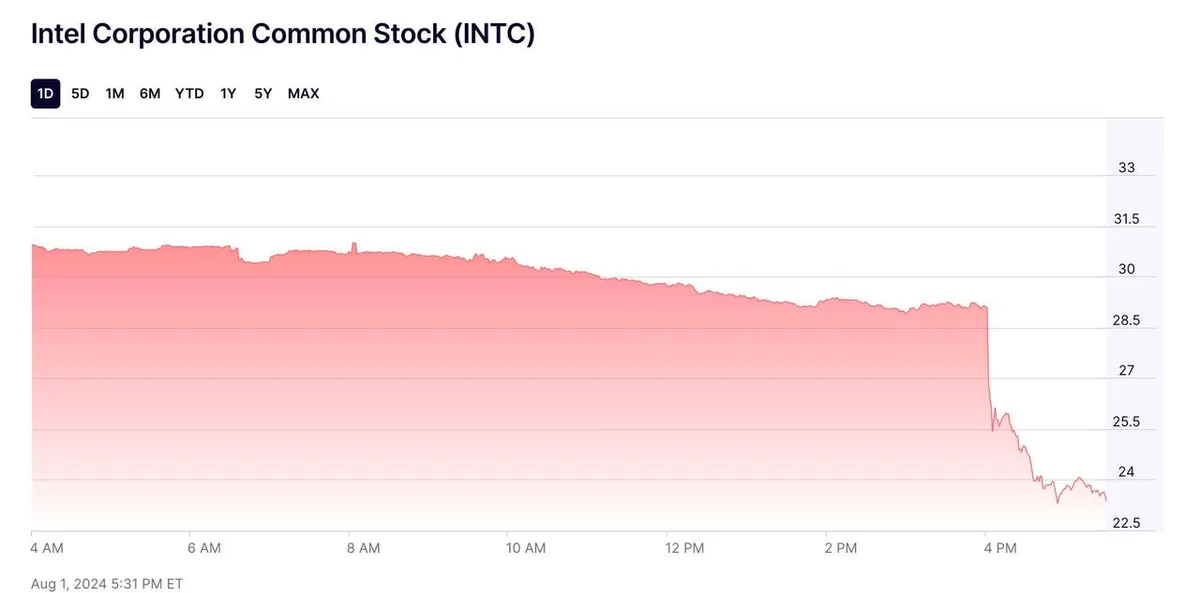
Task: Select the 8 AM time axis label
Action: [x=362, y=548]
